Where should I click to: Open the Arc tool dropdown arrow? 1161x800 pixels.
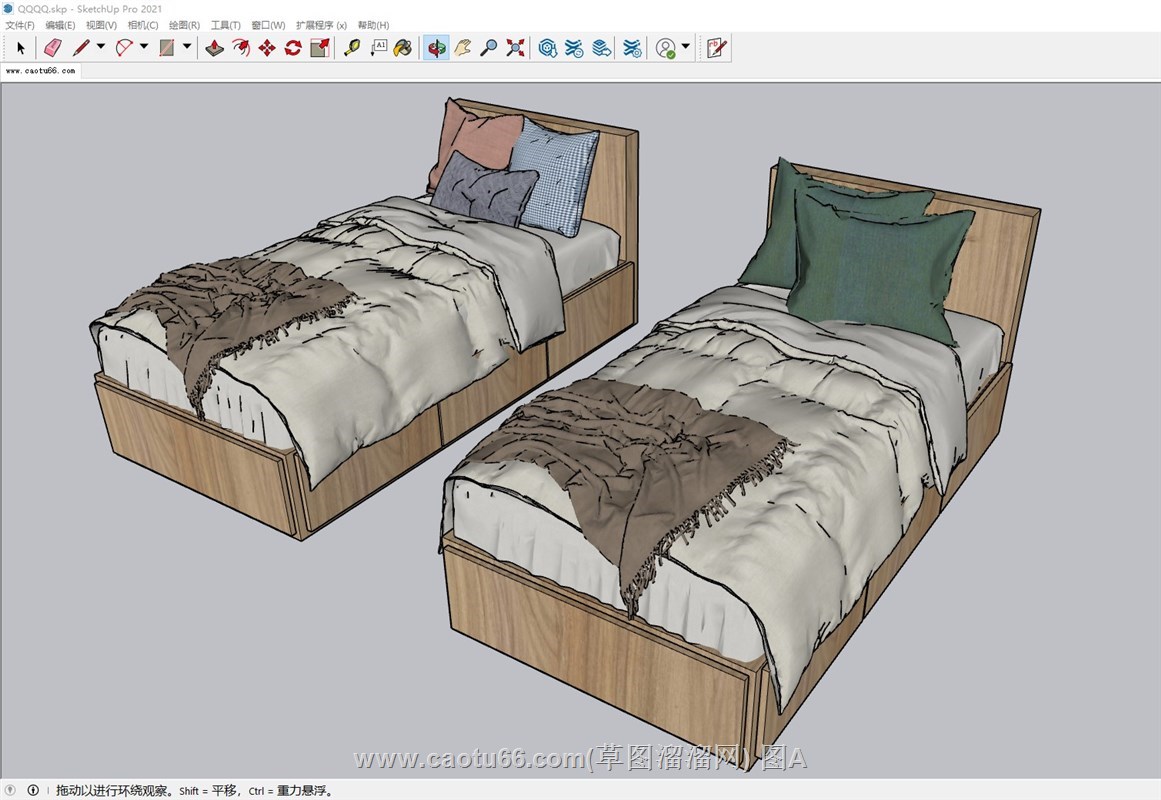click(143, 47)
